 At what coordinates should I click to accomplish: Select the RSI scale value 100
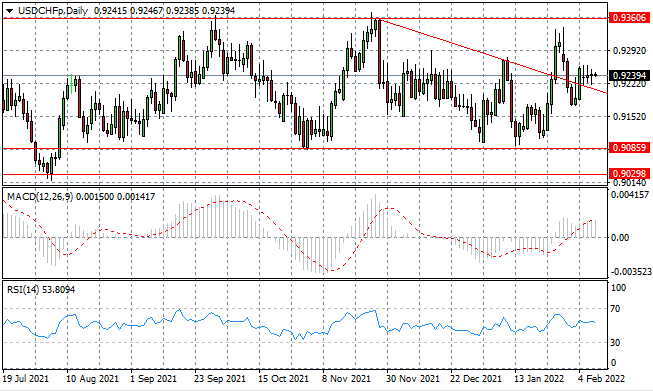618,288
